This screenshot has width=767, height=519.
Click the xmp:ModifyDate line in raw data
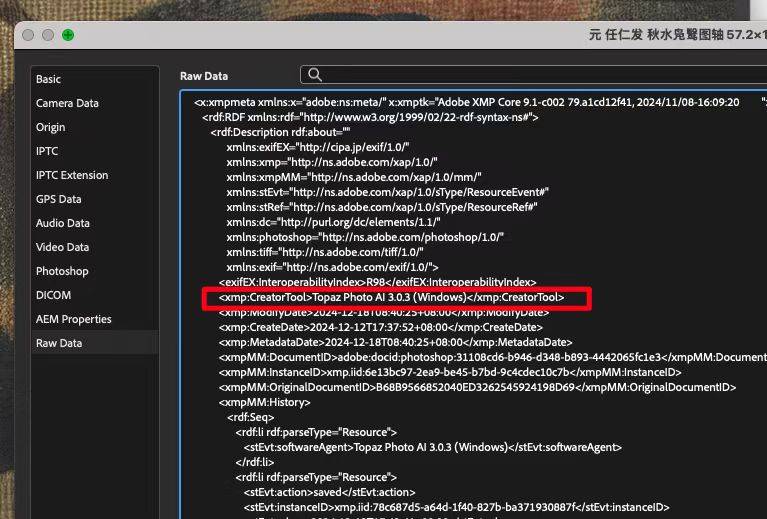tap(384, 312)
